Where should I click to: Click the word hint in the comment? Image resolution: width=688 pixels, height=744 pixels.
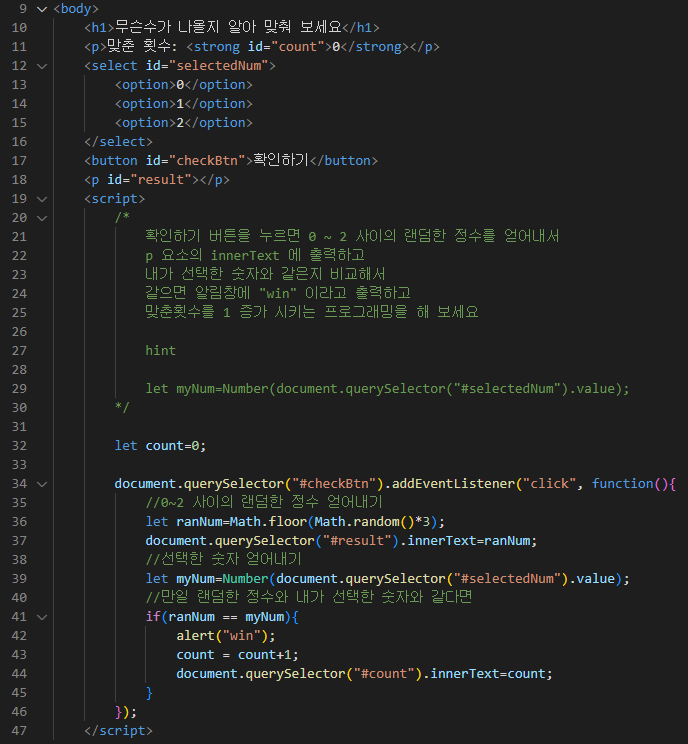coord(160,351)
